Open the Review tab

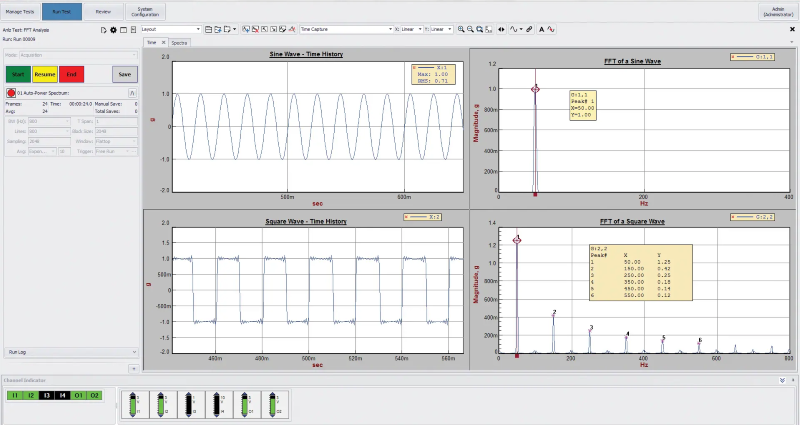click(103, 11)
